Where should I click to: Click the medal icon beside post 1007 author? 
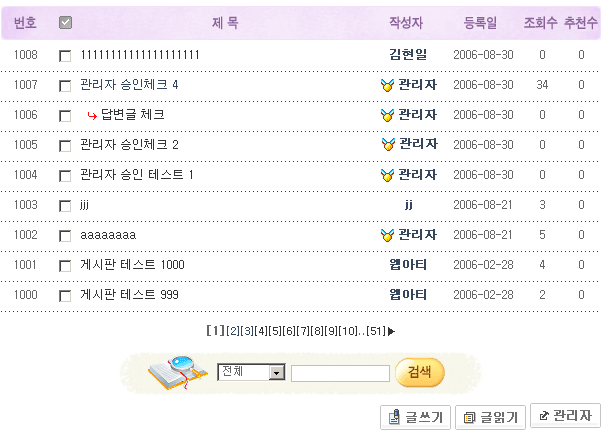point(387,85)
